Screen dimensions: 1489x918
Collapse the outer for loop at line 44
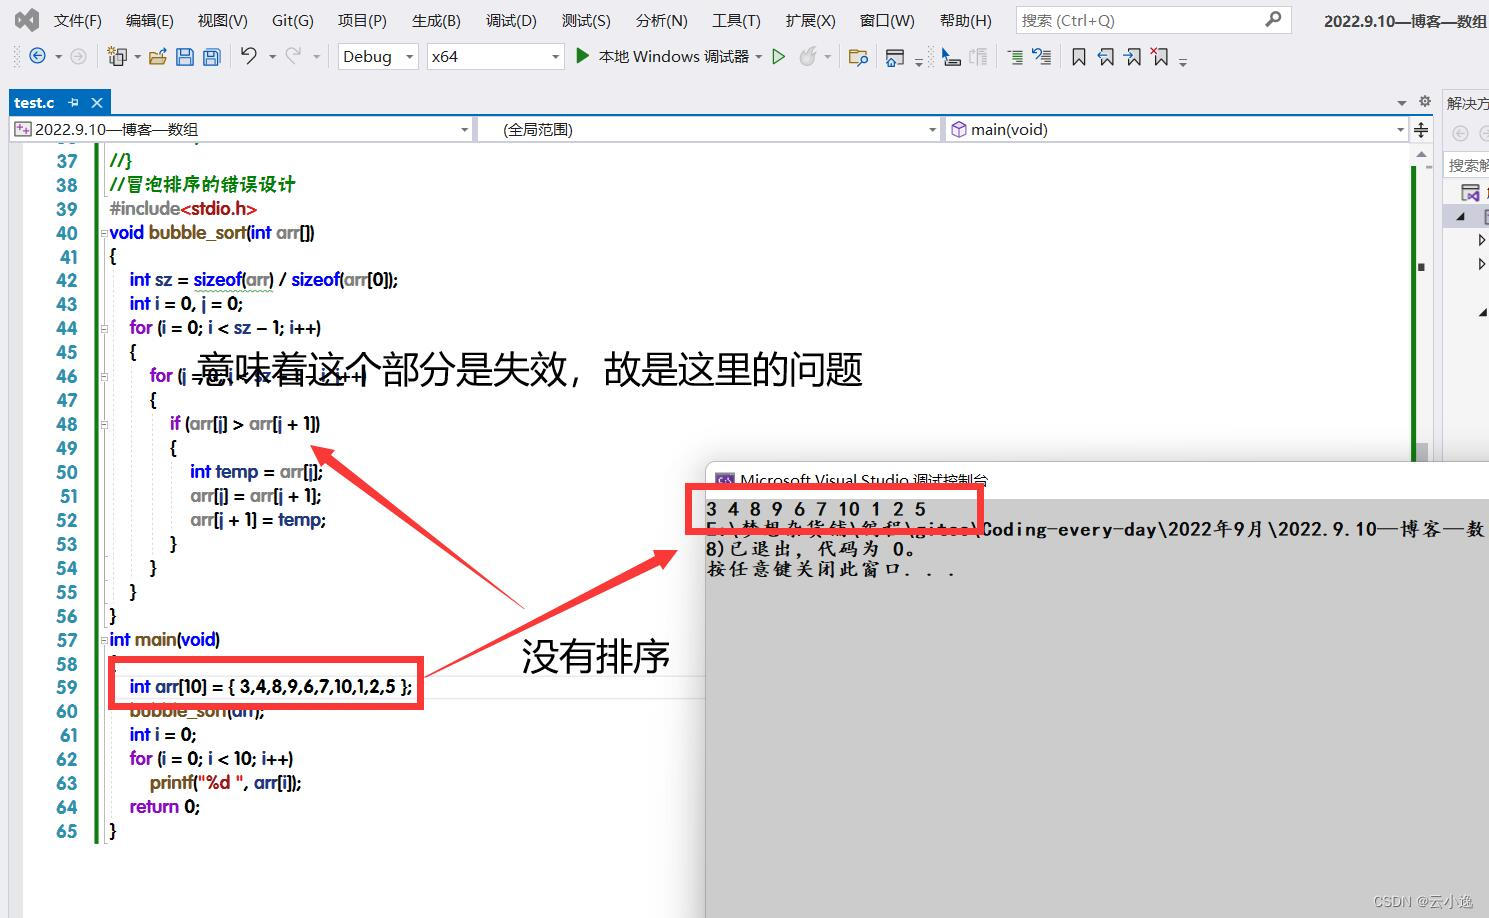coord(103,329)
